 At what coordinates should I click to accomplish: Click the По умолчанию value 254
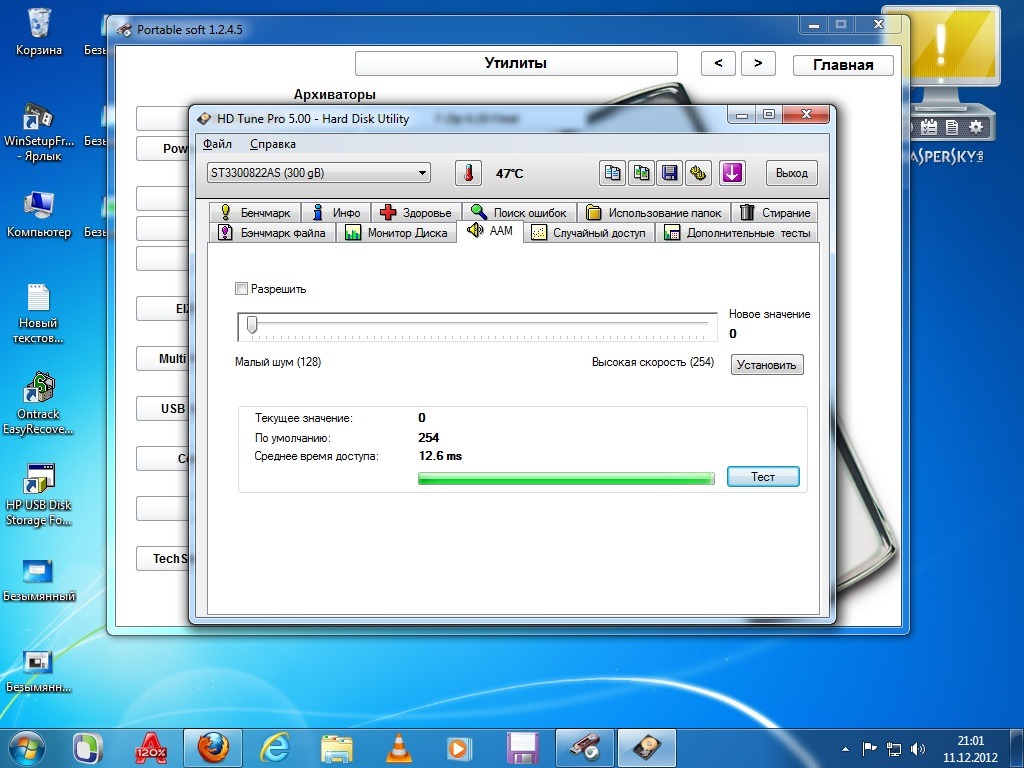coord(428,438)
